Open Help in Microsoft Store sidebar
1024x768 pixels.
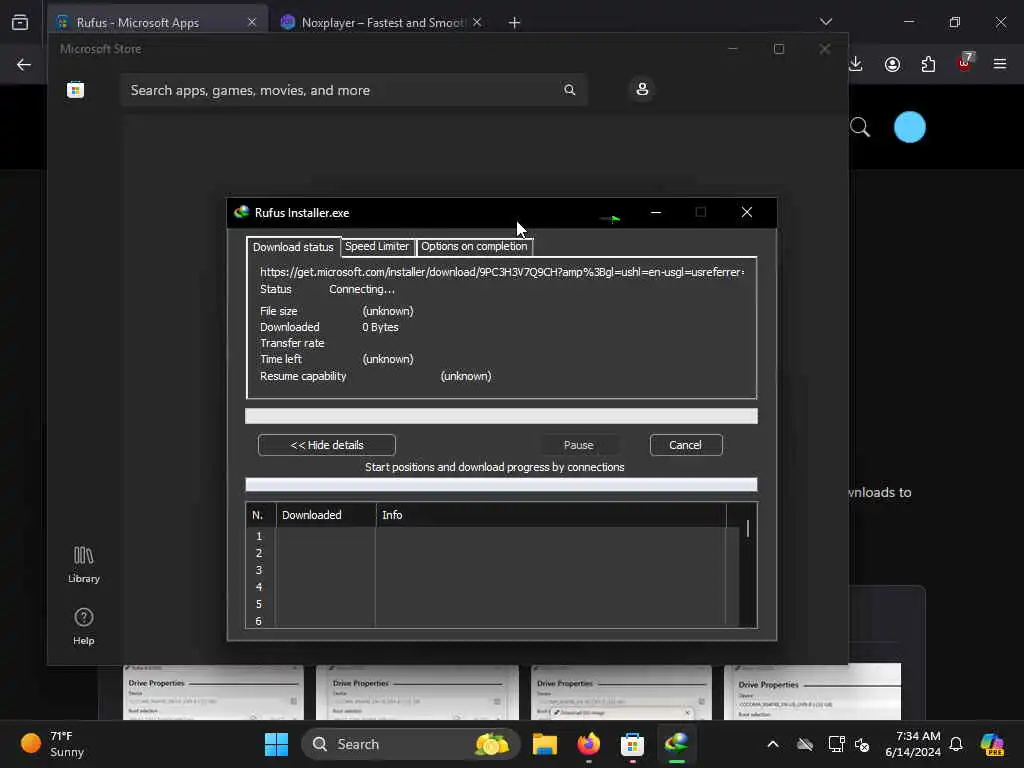[84, 627]
